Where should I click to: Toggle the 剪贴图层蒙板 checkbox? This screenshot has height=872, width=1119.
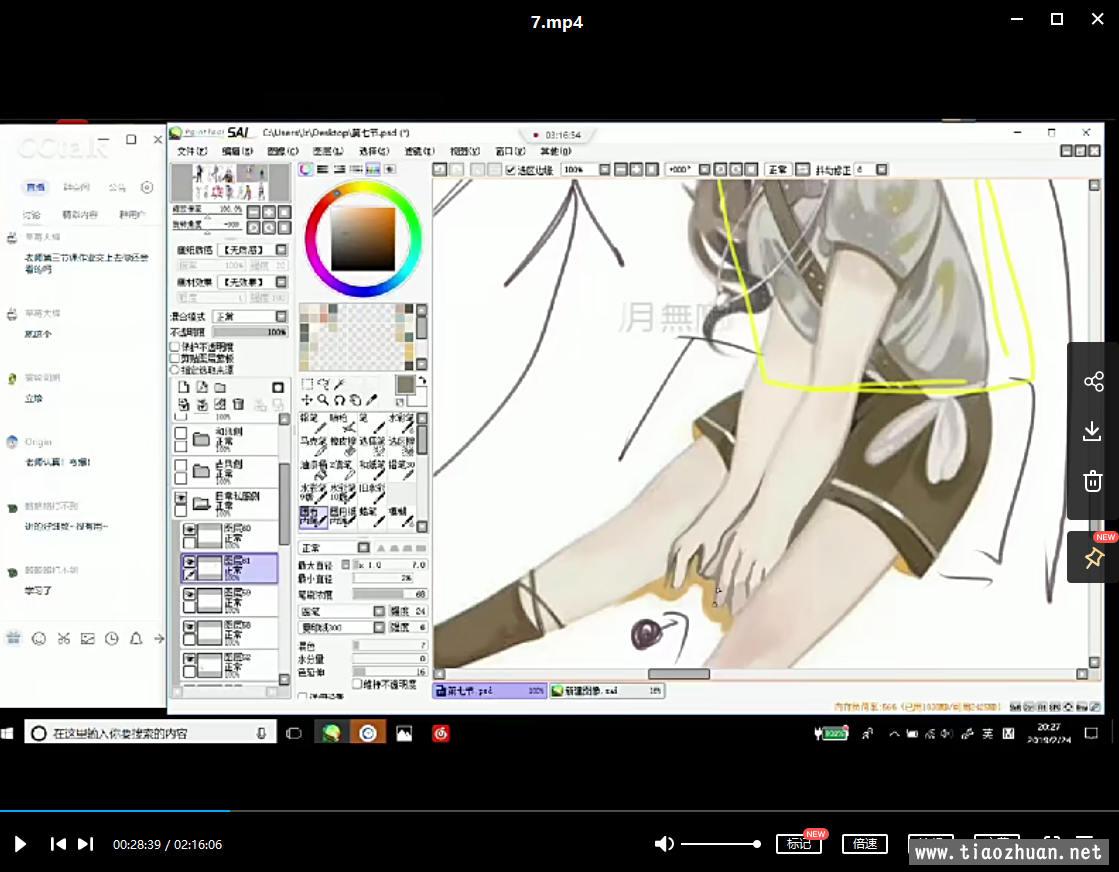click(175, 358)
